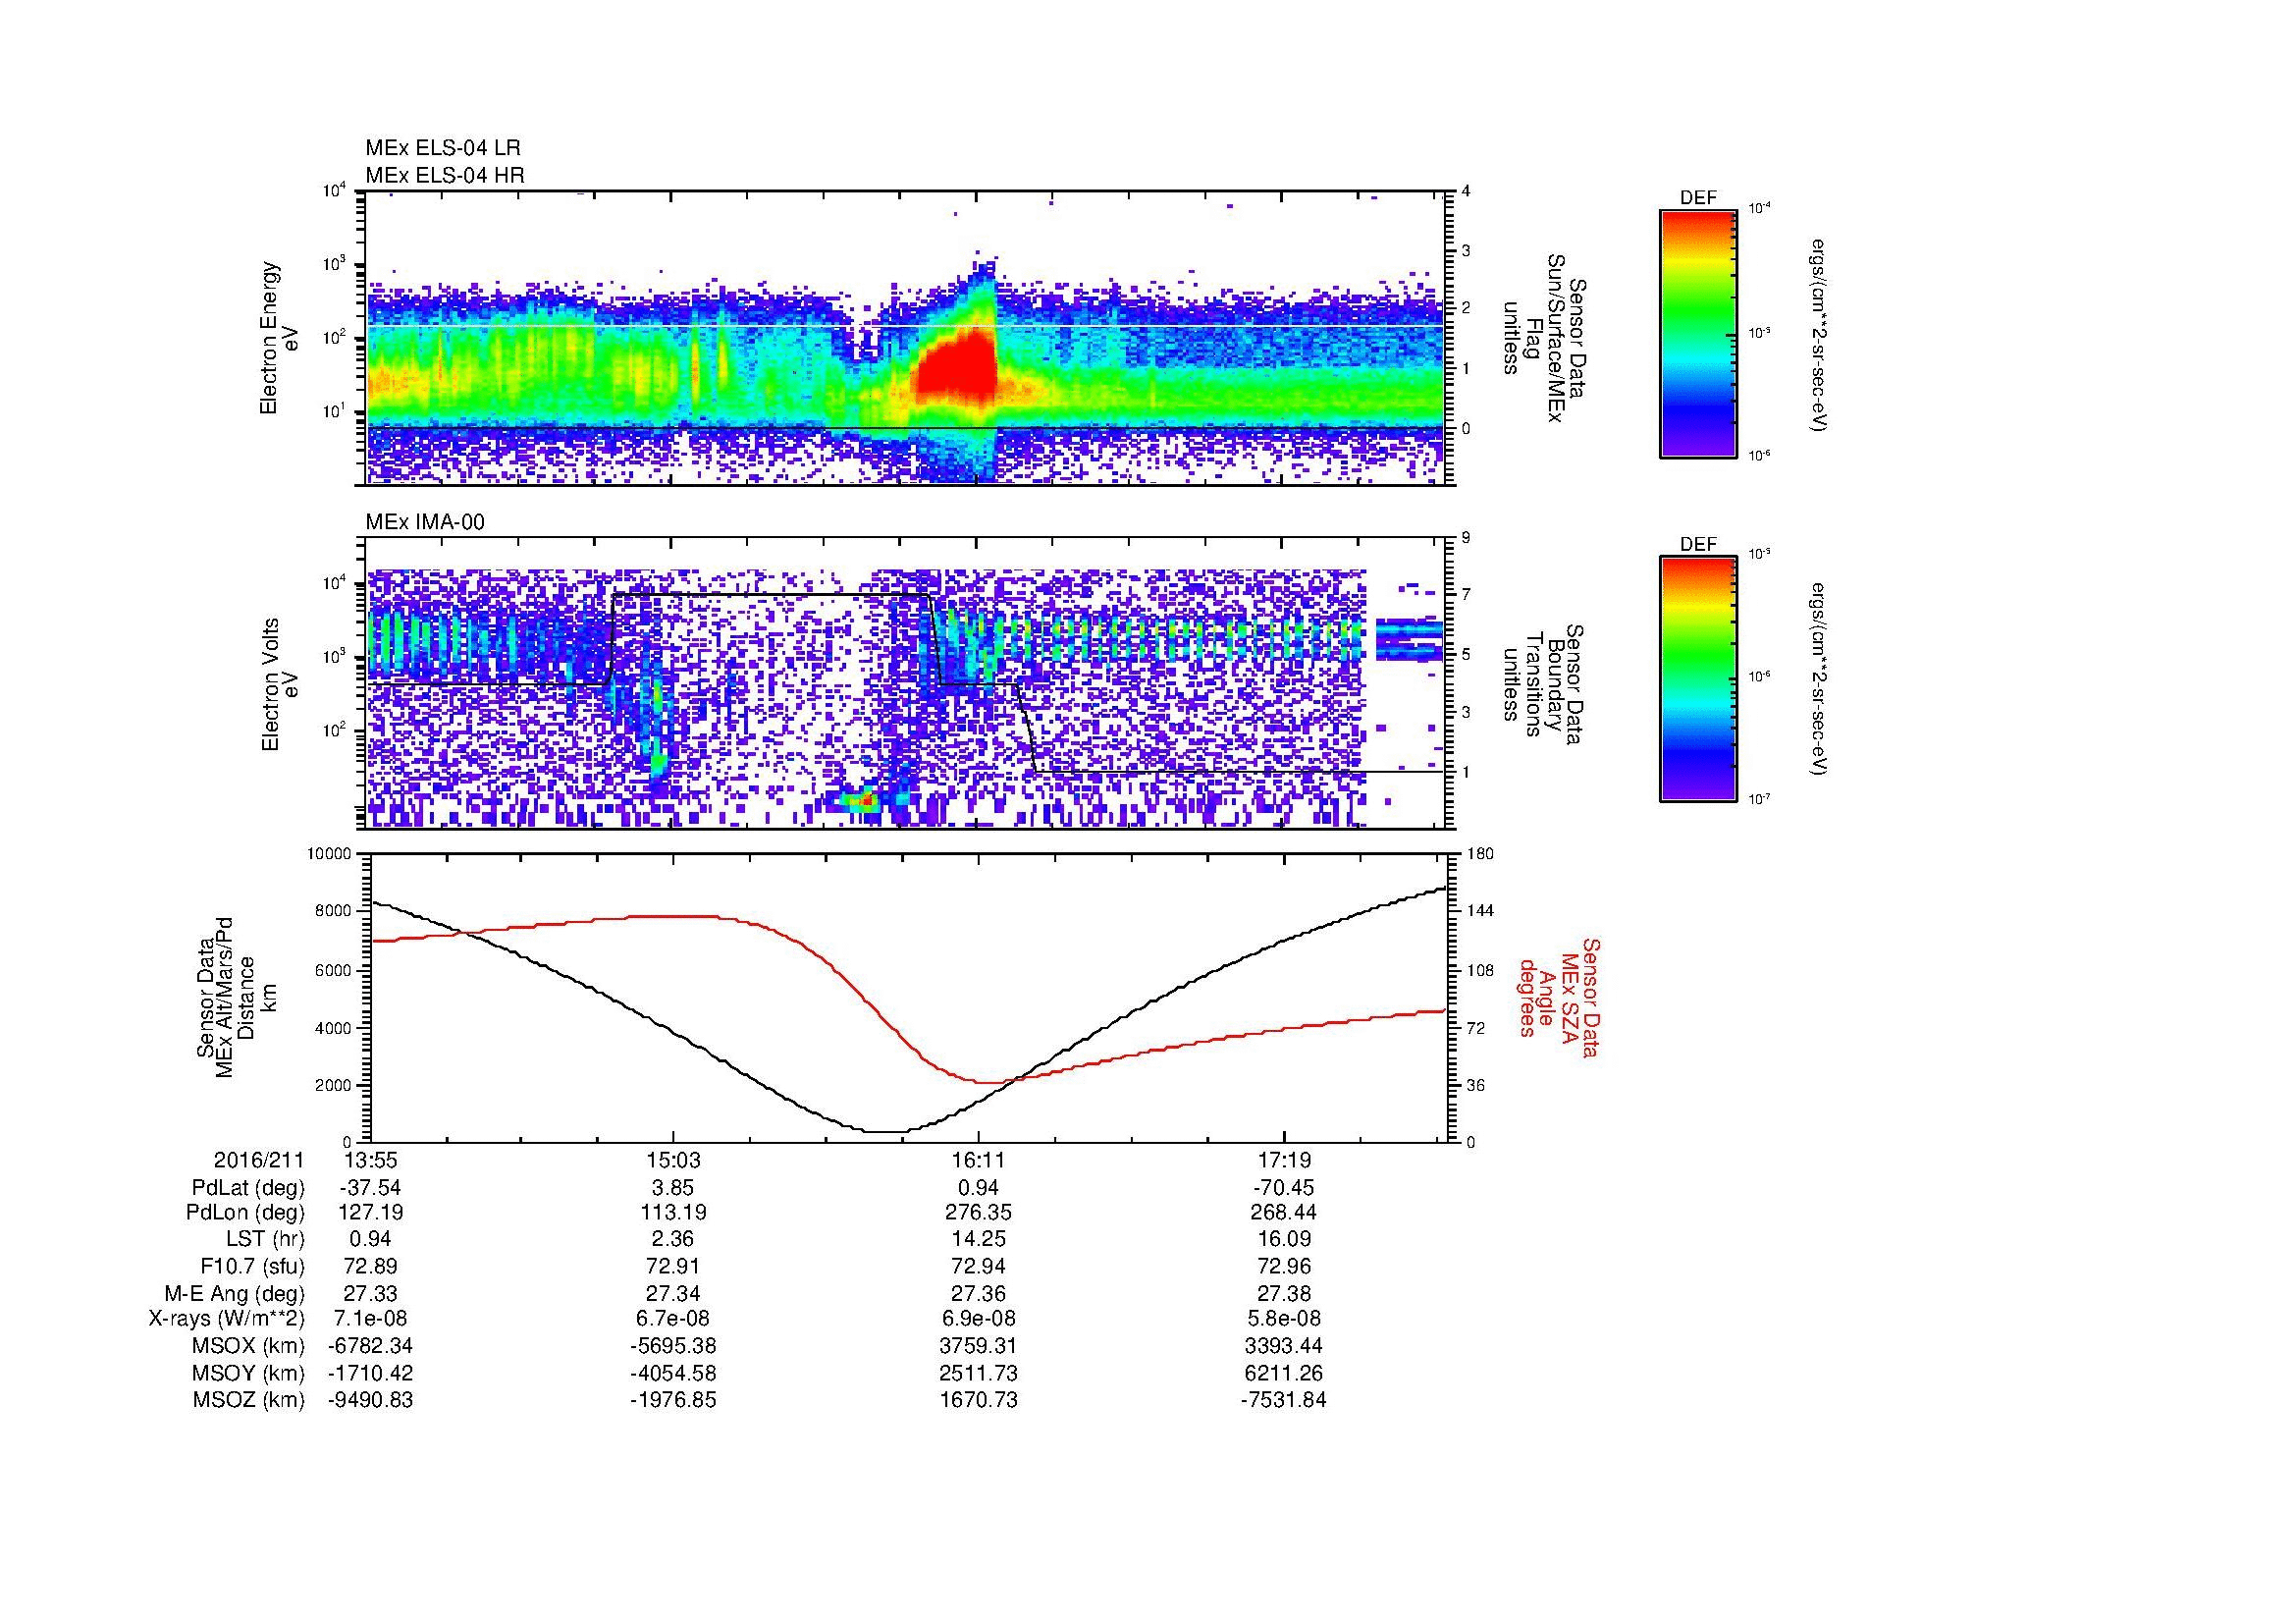Click the LST (hr) row label

coord(263,1240)
